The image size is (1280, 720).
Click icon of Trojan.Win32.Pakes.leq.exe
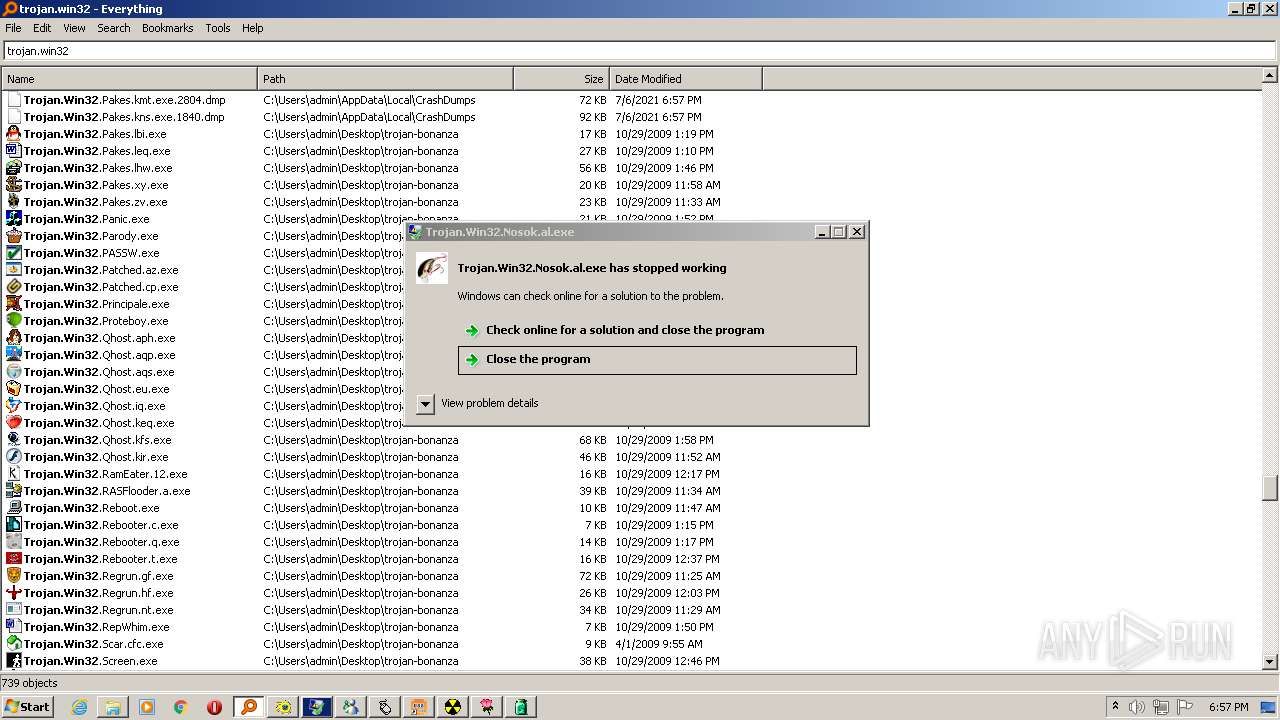[13, 151]
